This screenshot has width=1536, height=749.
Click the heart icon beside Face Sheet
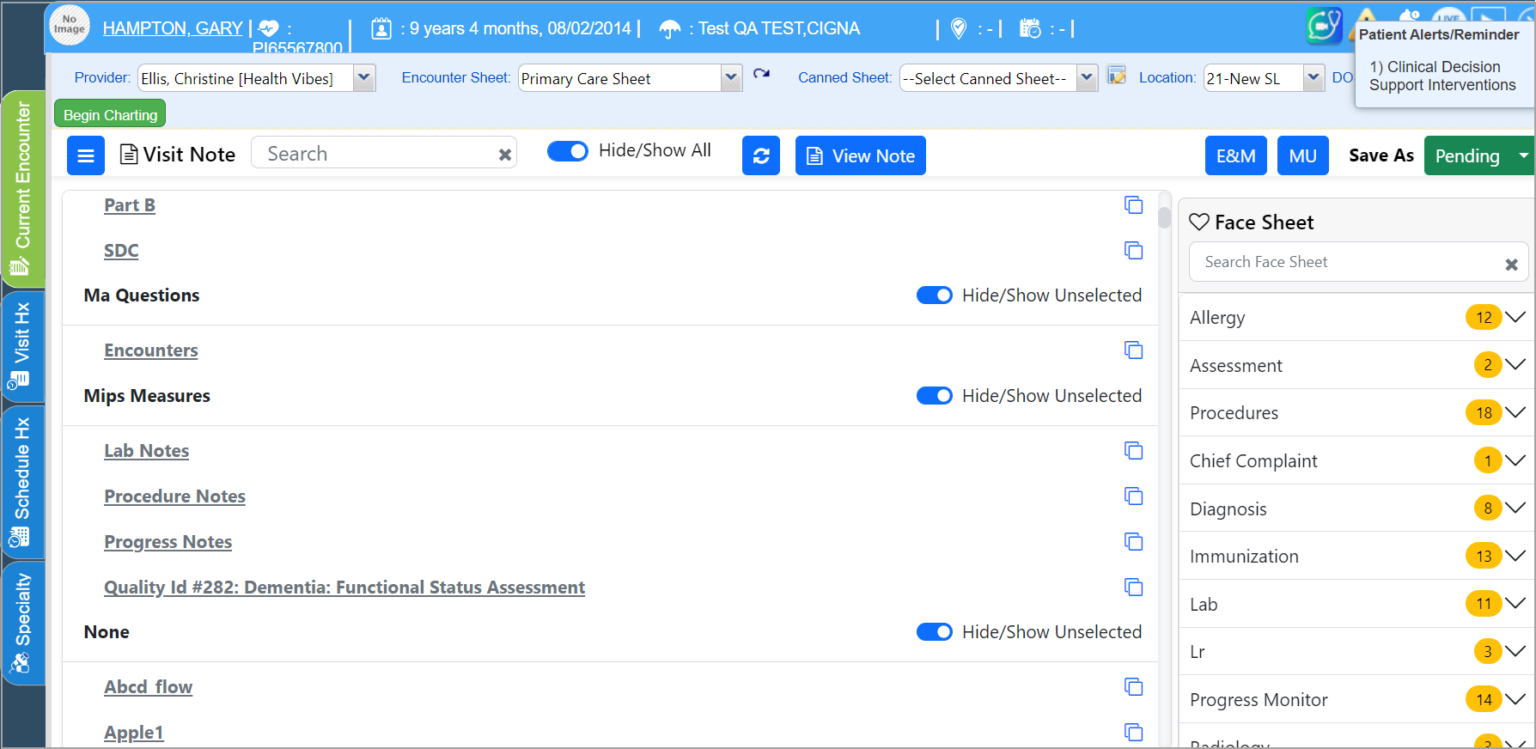click(1199, 221)
